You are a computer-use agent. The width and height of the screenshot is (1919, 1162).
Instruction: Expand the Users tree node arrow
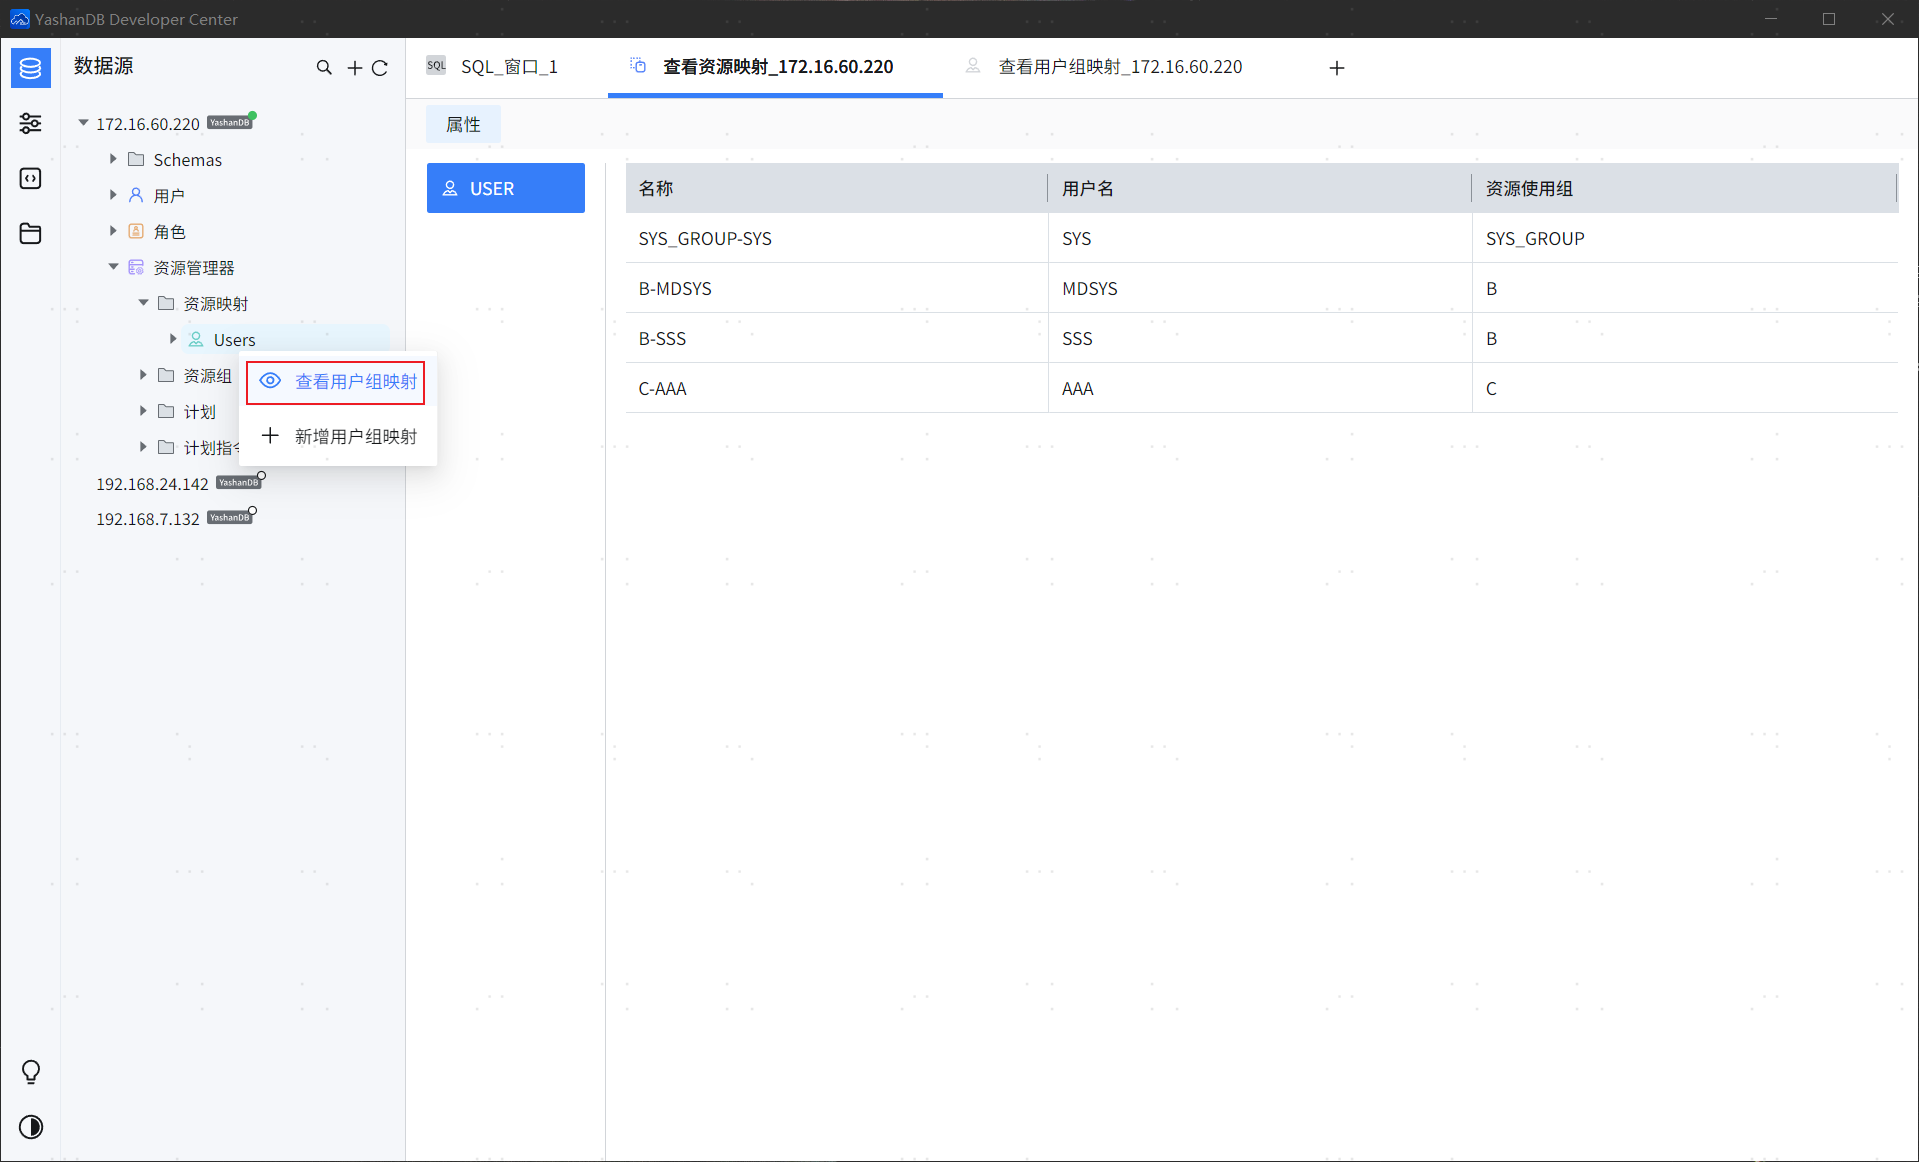tap(173, 339)
